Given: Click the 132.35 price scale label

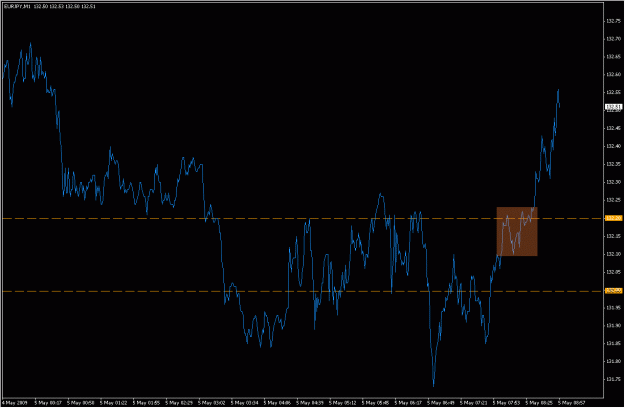Looking at the screenshot, I should 613,164.
